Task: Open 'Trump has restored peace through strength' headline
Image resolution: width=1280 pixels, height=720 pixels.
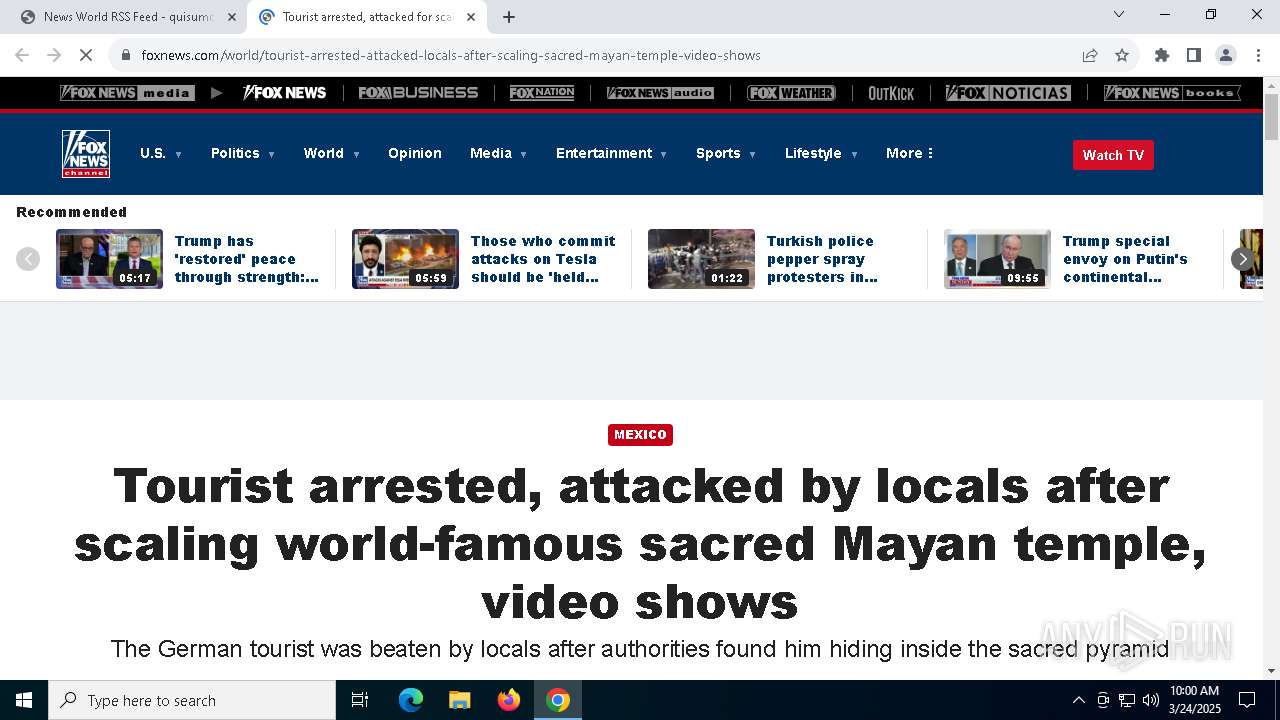Action: click(247, 259)
